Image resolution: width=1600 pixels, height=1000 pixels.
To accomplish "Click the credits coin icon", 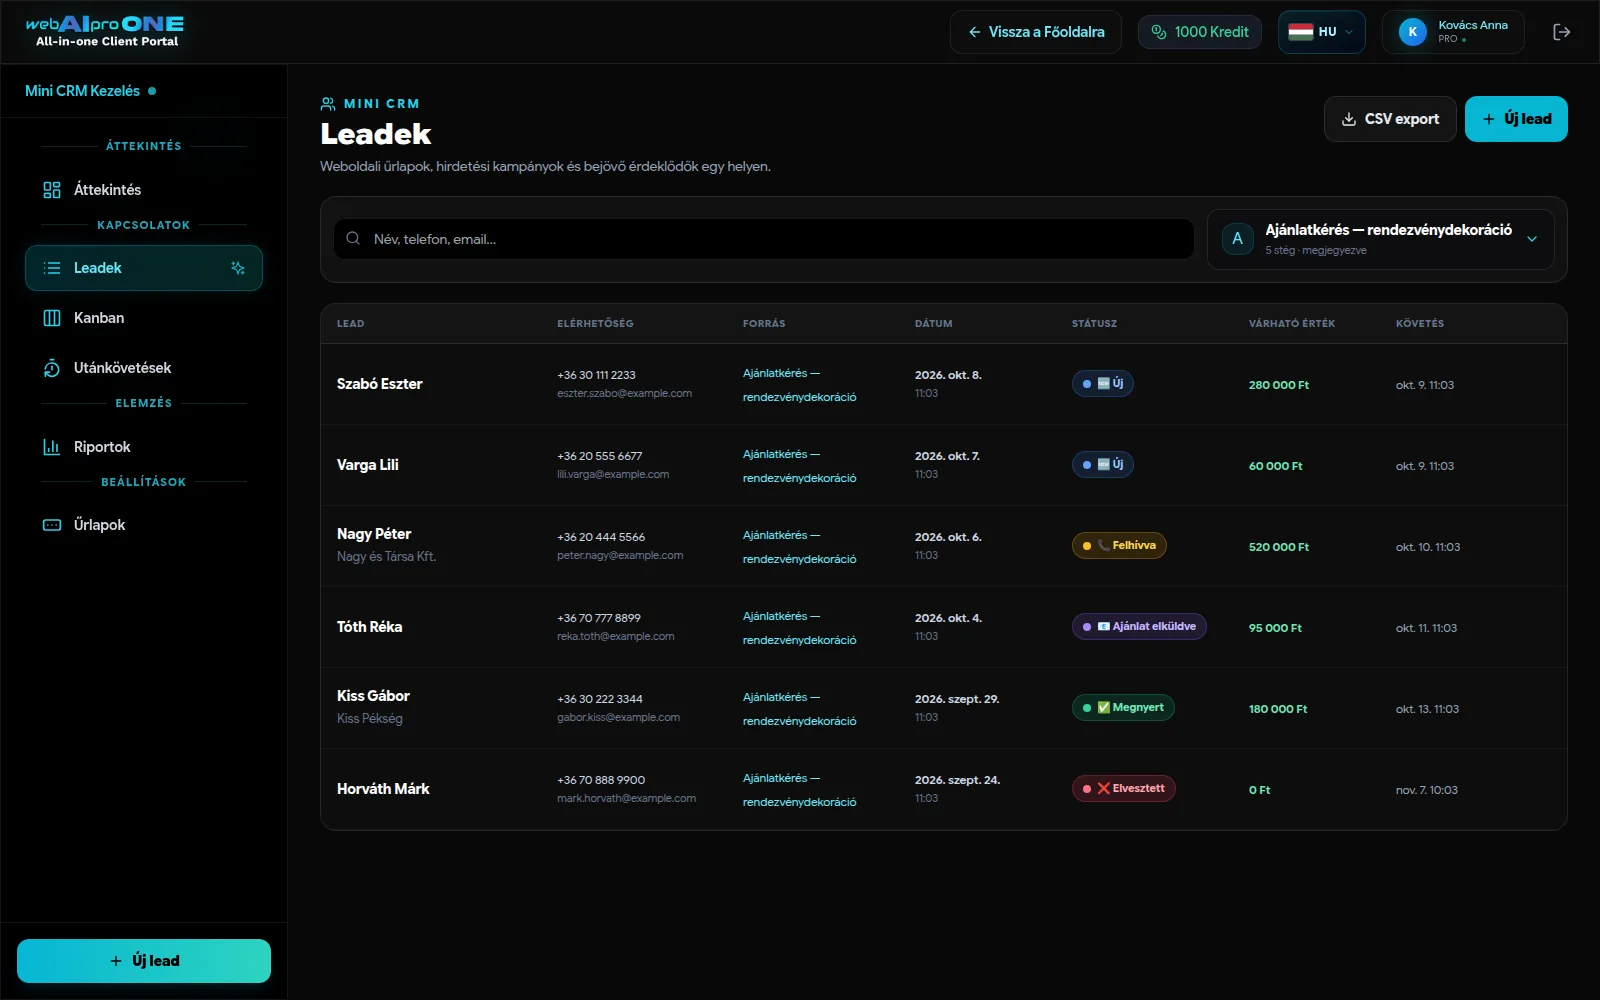I will 1159,32.
